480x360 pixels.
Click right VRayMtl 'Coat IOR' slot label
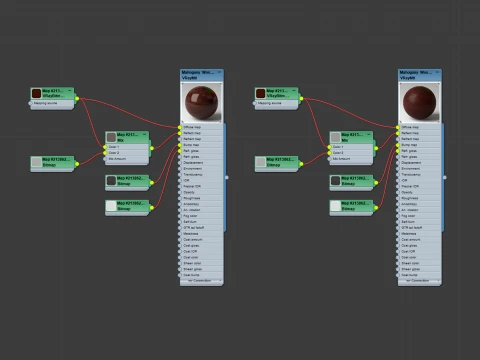(408, 252)
